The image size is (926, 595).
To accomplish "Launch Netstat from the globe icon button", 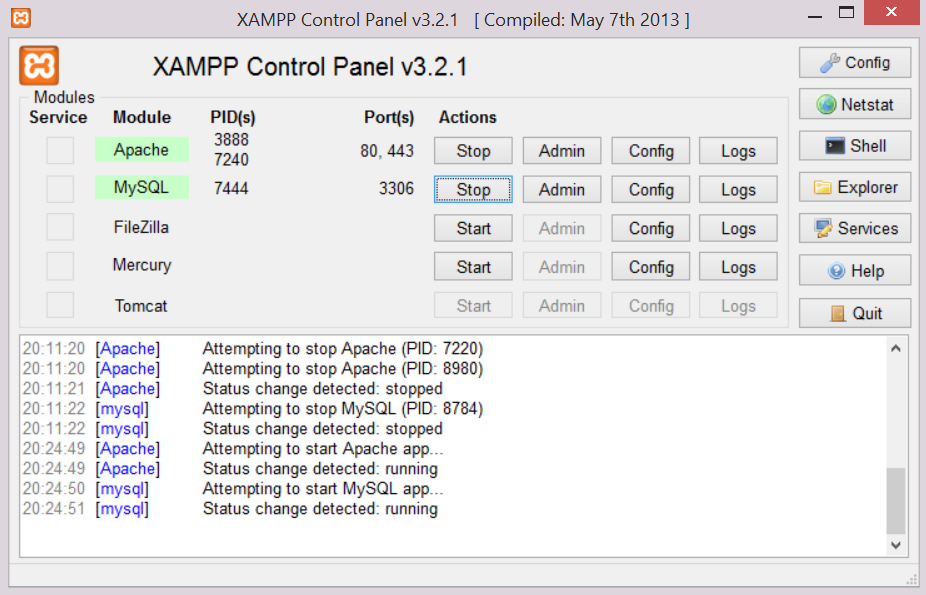I will click(x=855, y=104).
